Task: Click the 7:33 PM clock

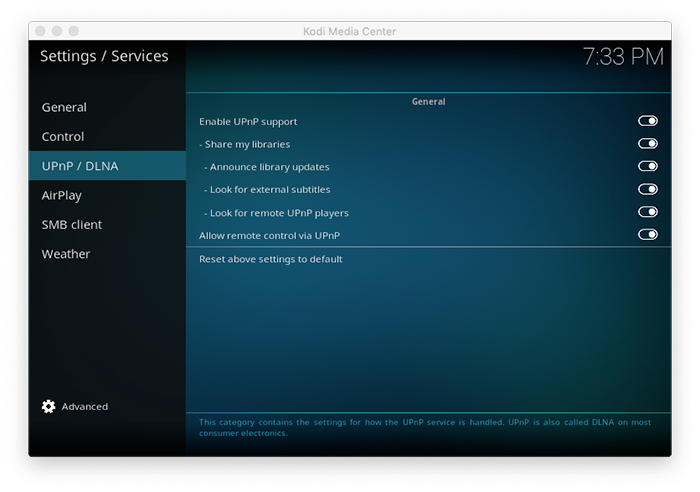Action: click(623, 57)
